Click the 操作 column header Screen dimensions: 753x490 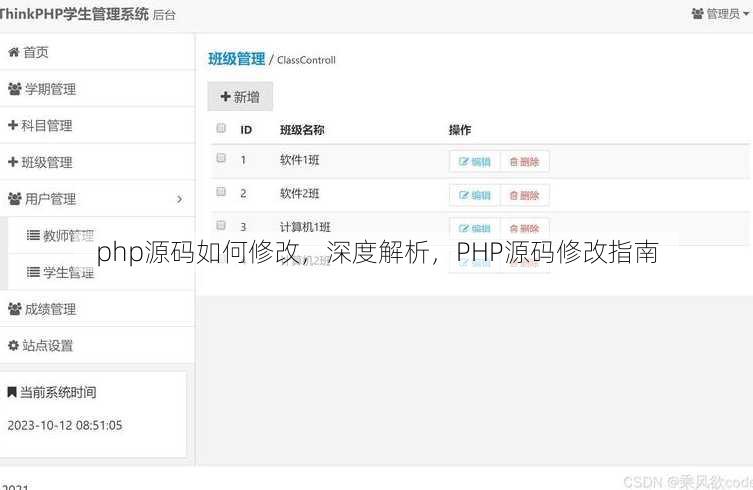click(x=460, y=130)
